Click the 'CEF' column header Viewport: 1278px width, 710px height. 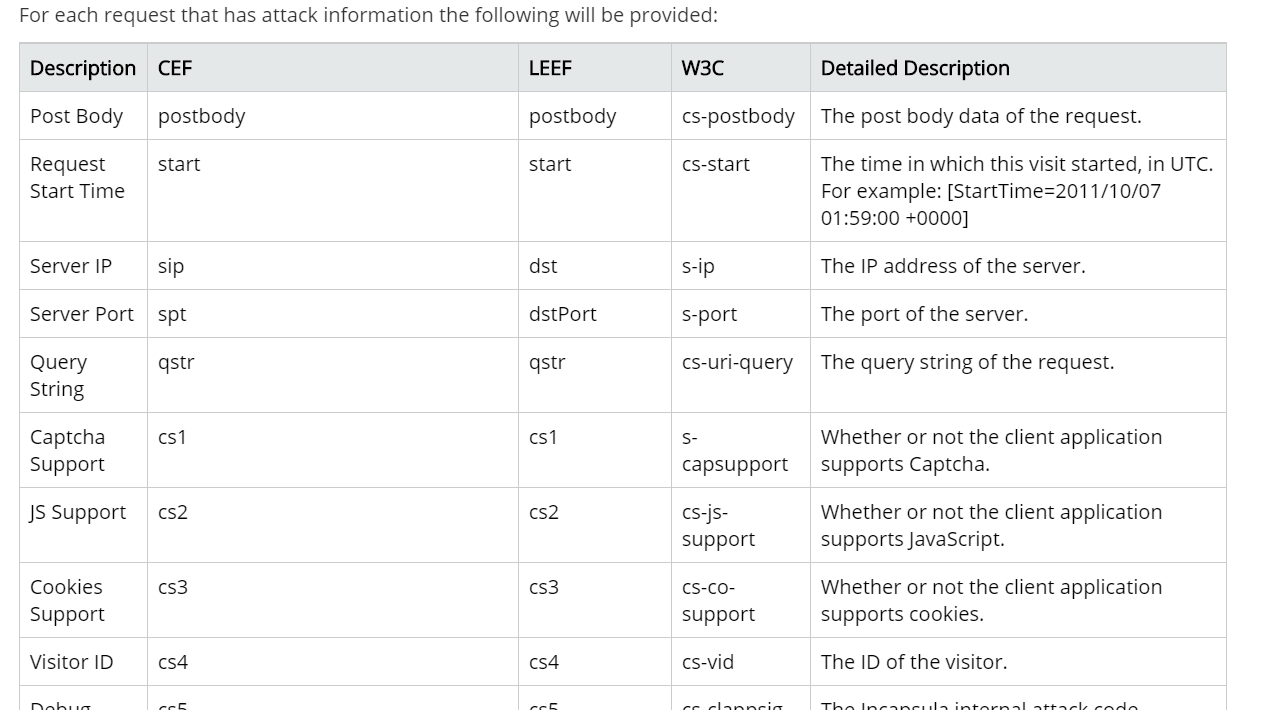(x=175, y=68)
